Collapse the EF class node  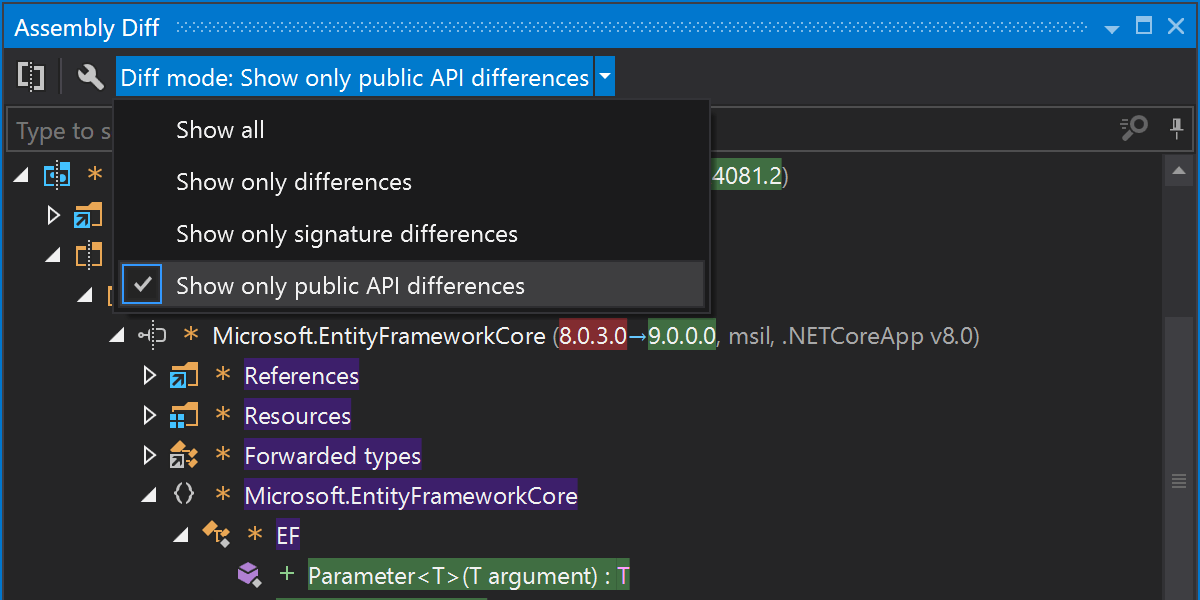[181, 535]
